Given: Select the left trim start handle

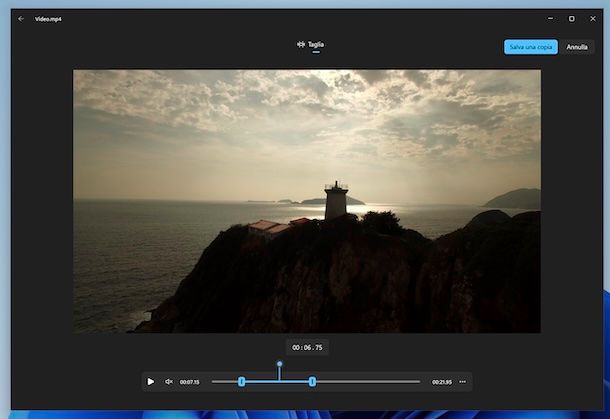Looking at the screenshot, I should 241,382.
